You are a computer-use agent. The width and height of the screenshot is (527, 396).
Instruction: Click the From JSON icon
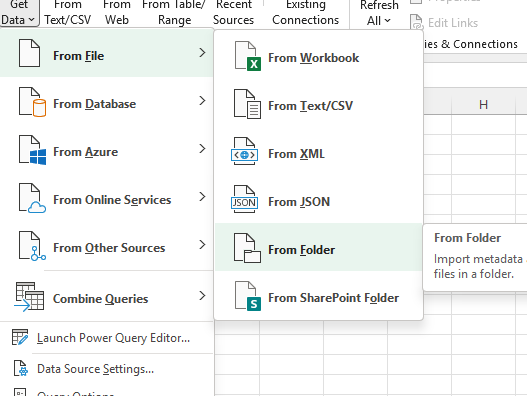244,199
